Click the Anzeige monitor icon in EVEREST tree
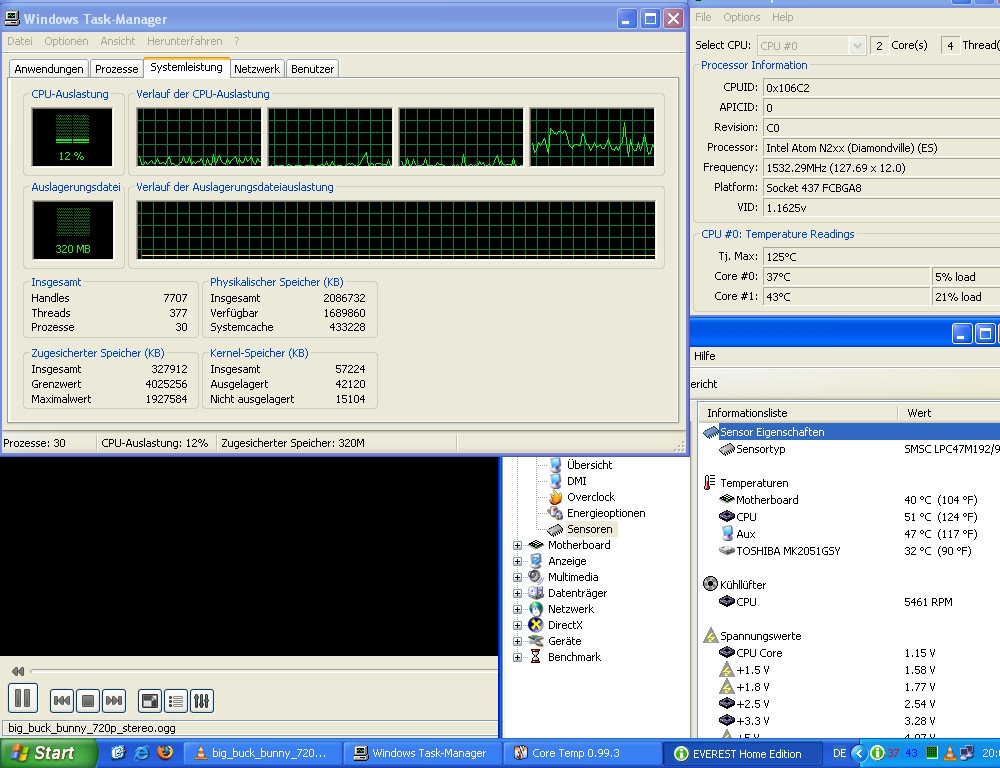 (536, 561)
